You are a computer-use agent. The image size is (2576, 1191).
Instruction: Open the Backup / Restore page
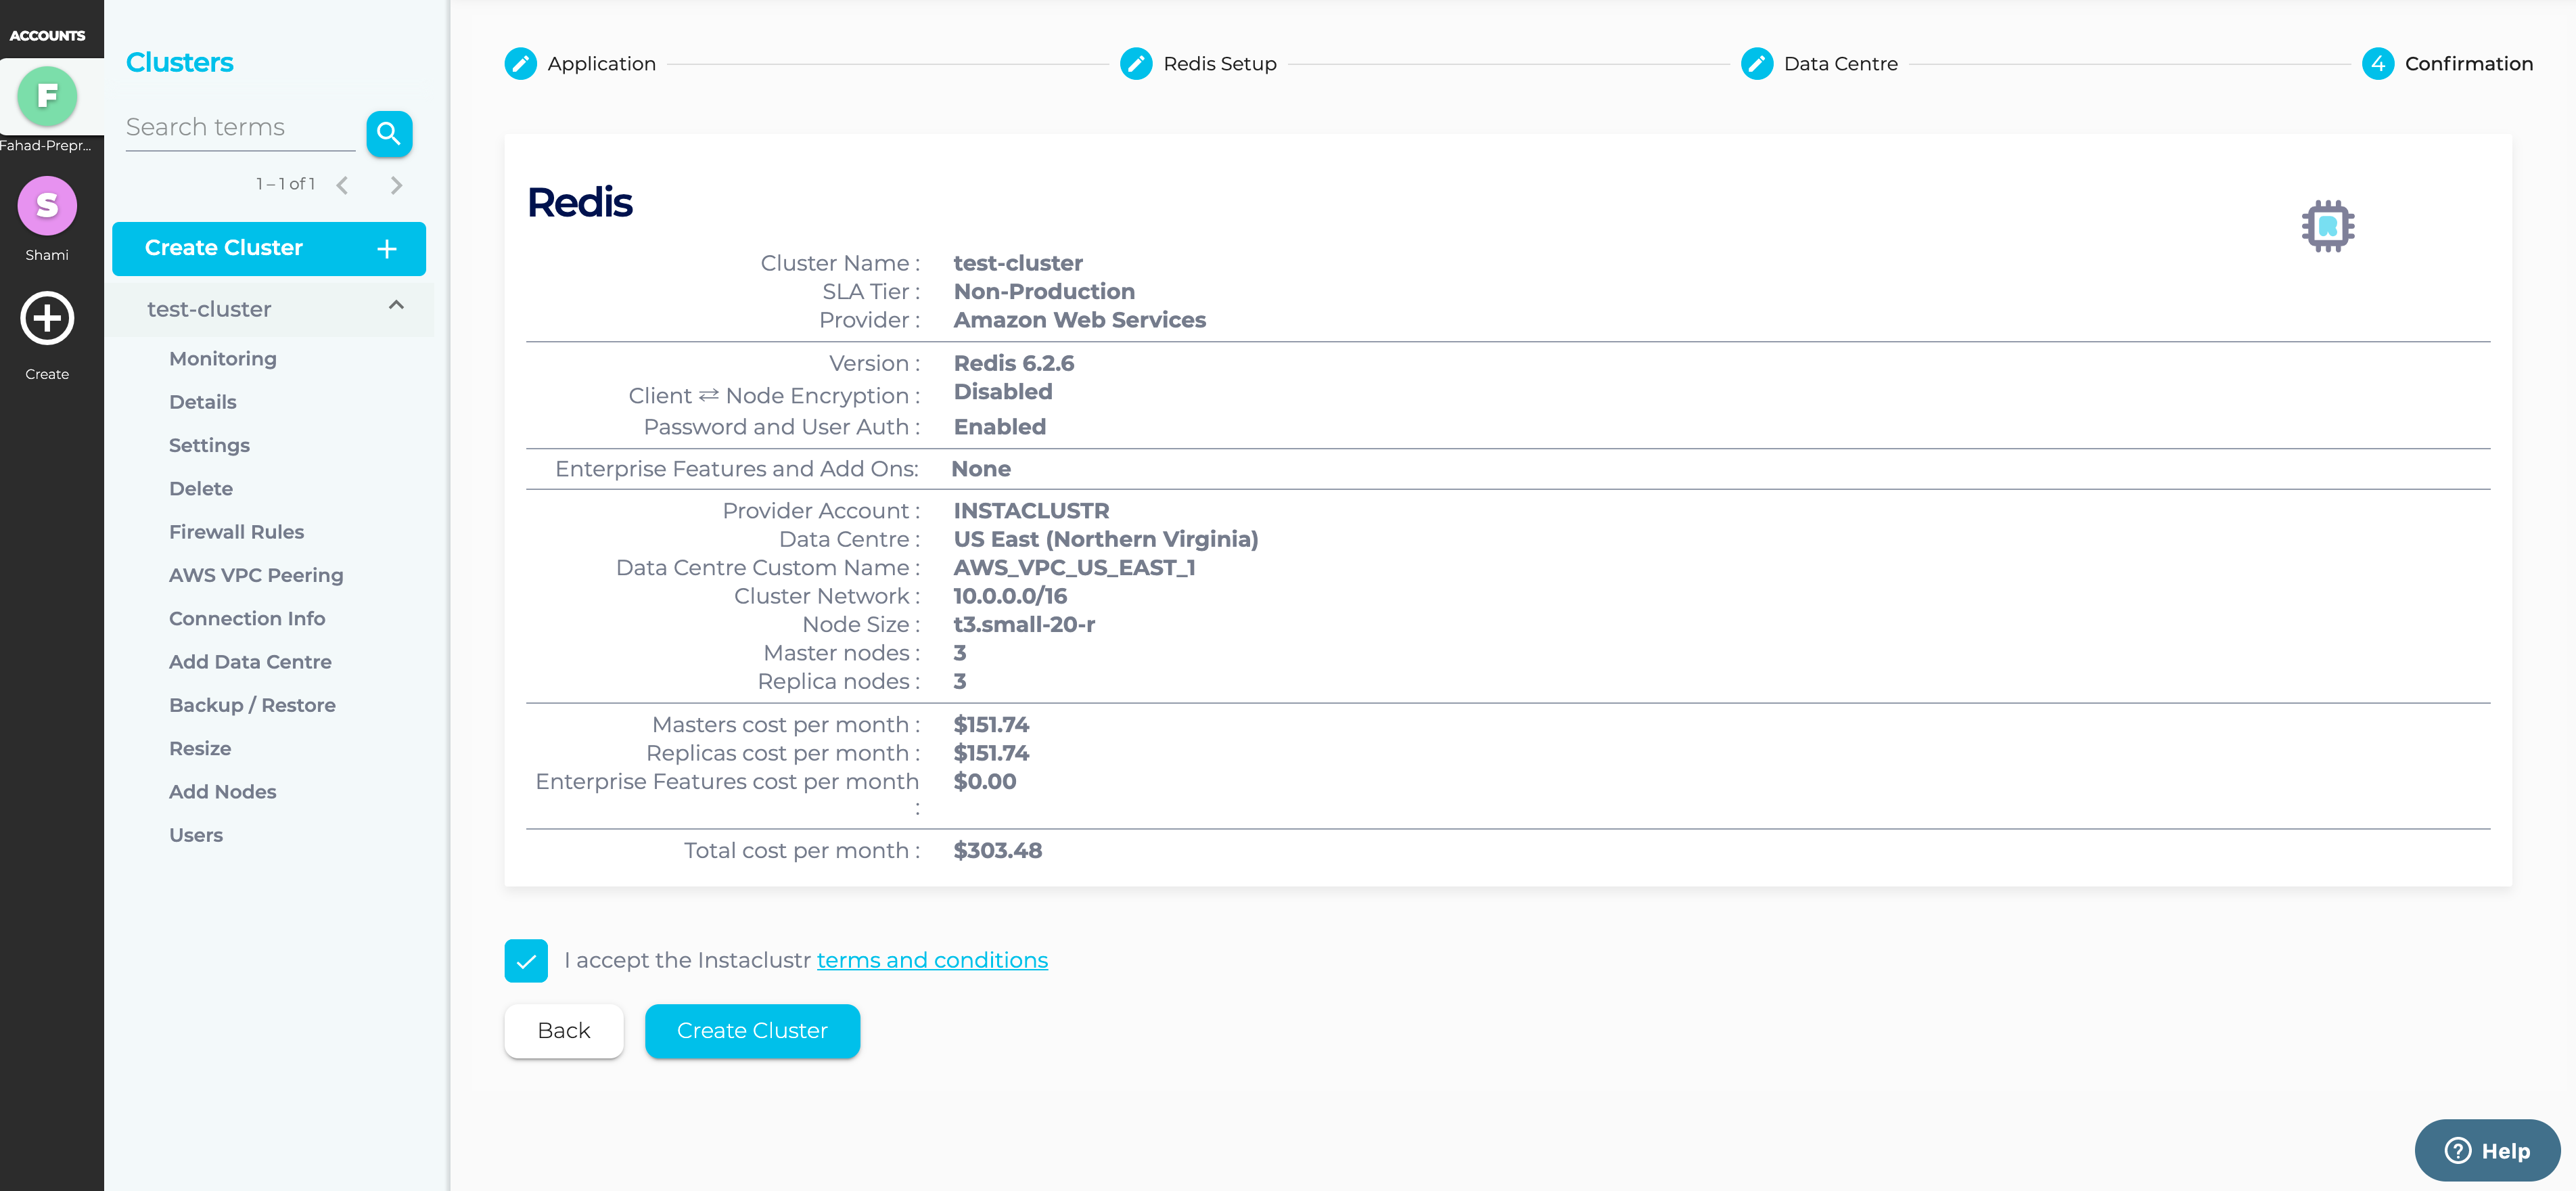(x=252, y=705)
